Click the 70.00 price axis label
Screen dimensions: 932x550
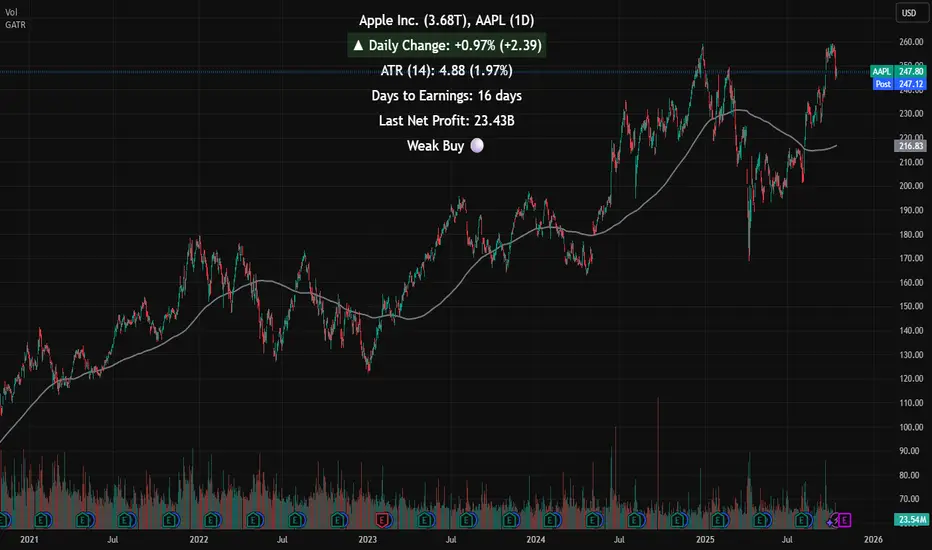coord(911,499)
